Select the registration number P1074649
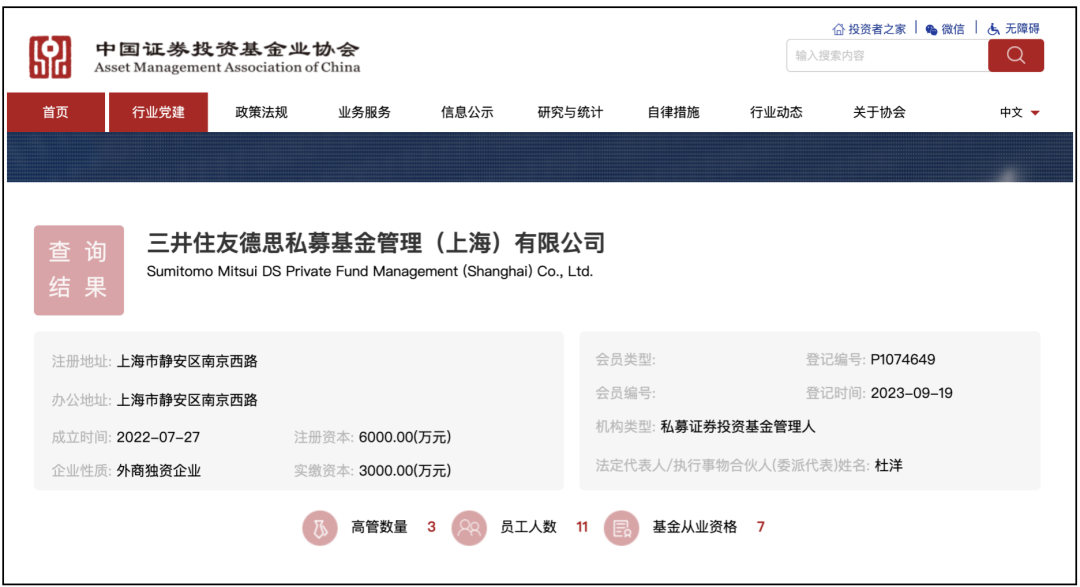The height and width of the screenshot is (587, 1080). (903, 360)
